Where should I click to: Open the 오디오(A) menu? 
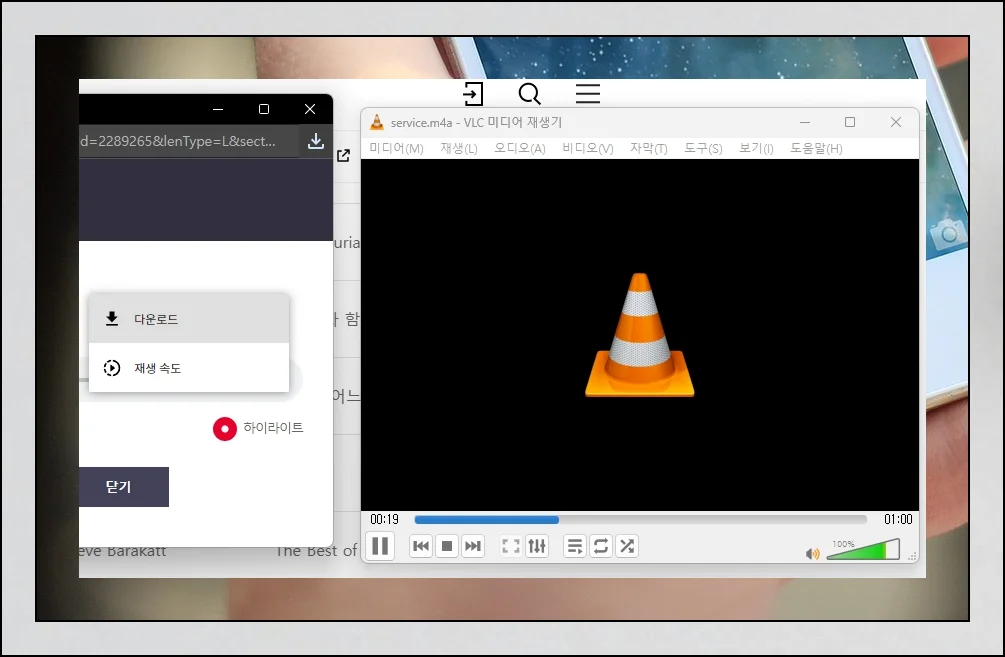coord(519,149)
